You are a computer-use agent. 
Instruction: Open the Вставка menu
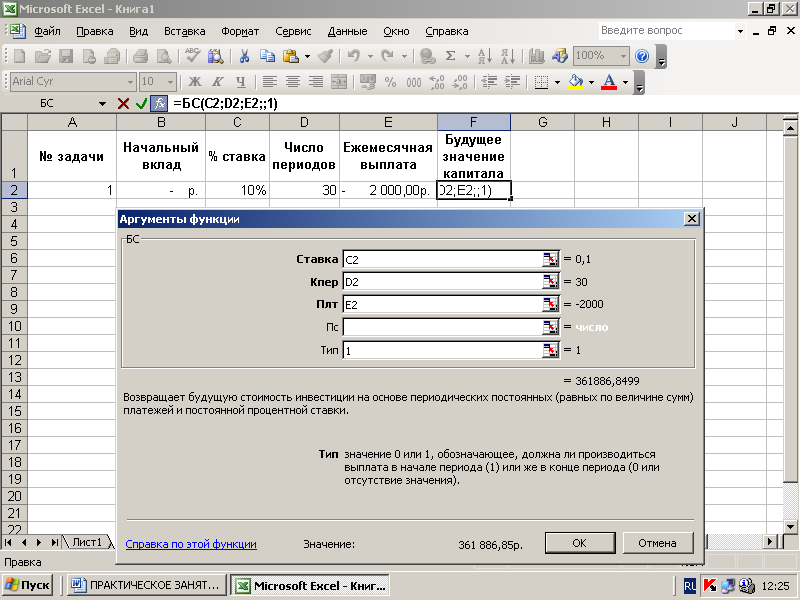click(185, 31)
